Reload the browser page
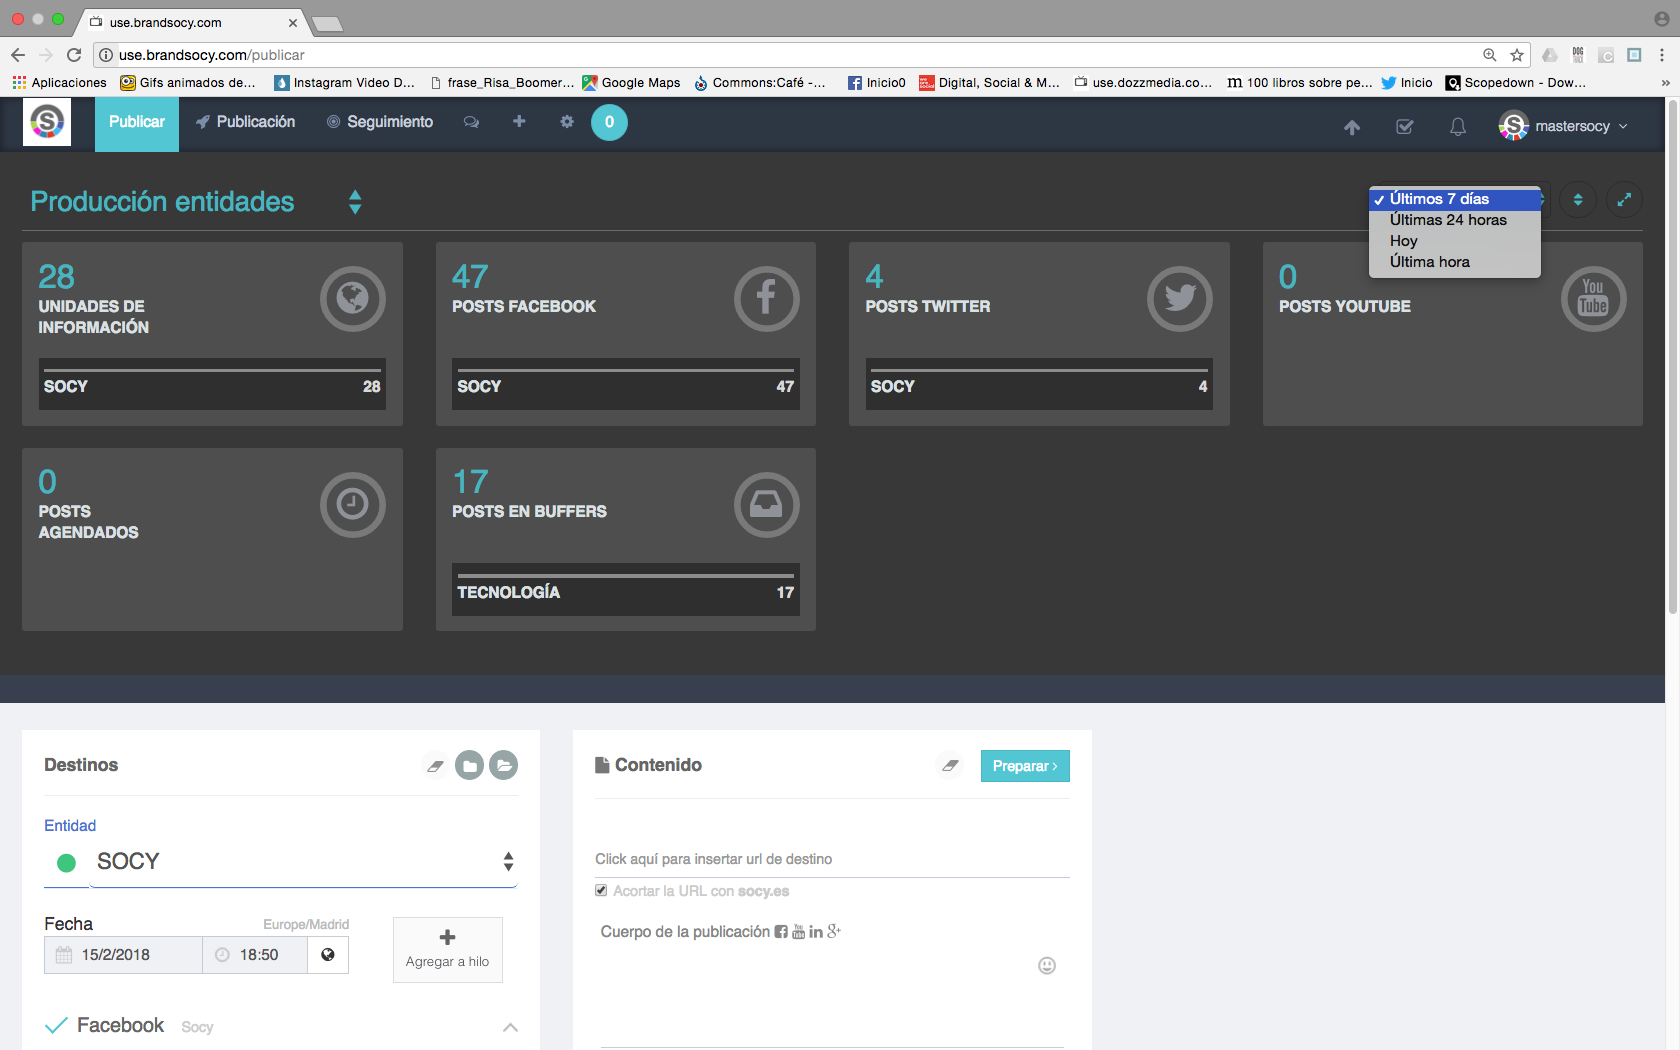This screenshot has height=1050, width=1680. pyautogui.click(x=74, y=55)
